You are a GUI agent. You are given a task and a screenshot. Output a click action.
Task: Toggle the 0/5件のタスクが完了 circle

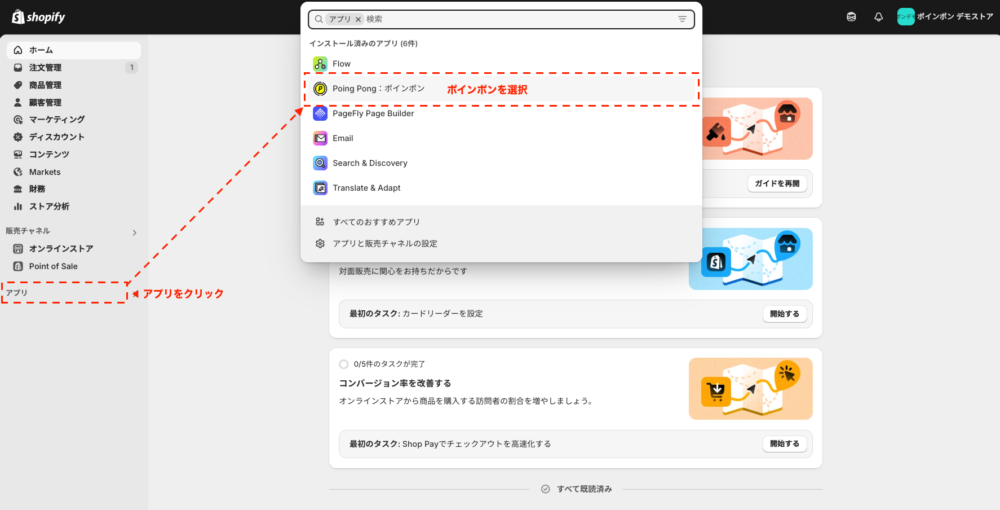(344, 364)
